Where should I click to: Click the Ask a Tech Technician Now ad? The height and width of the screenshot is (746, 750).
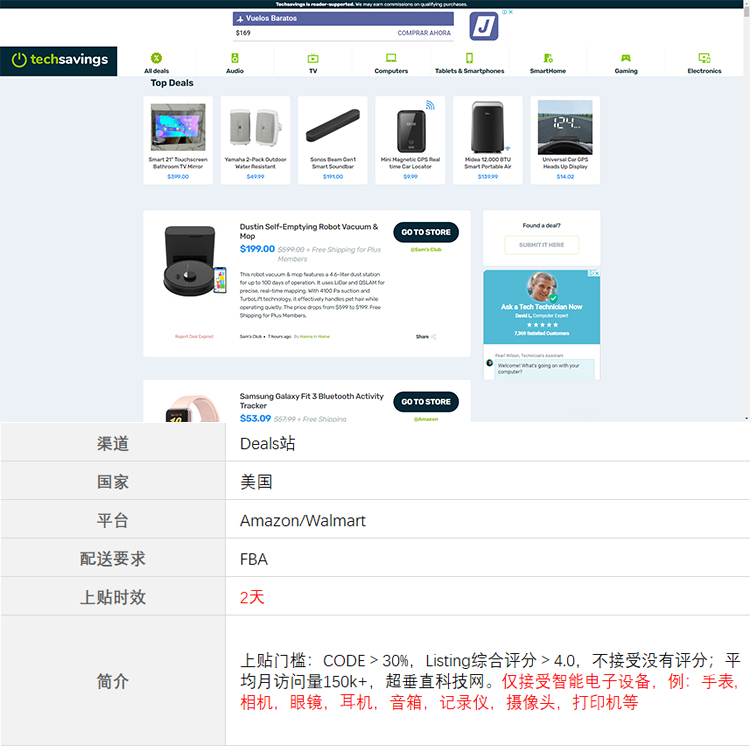pos(541,307)
